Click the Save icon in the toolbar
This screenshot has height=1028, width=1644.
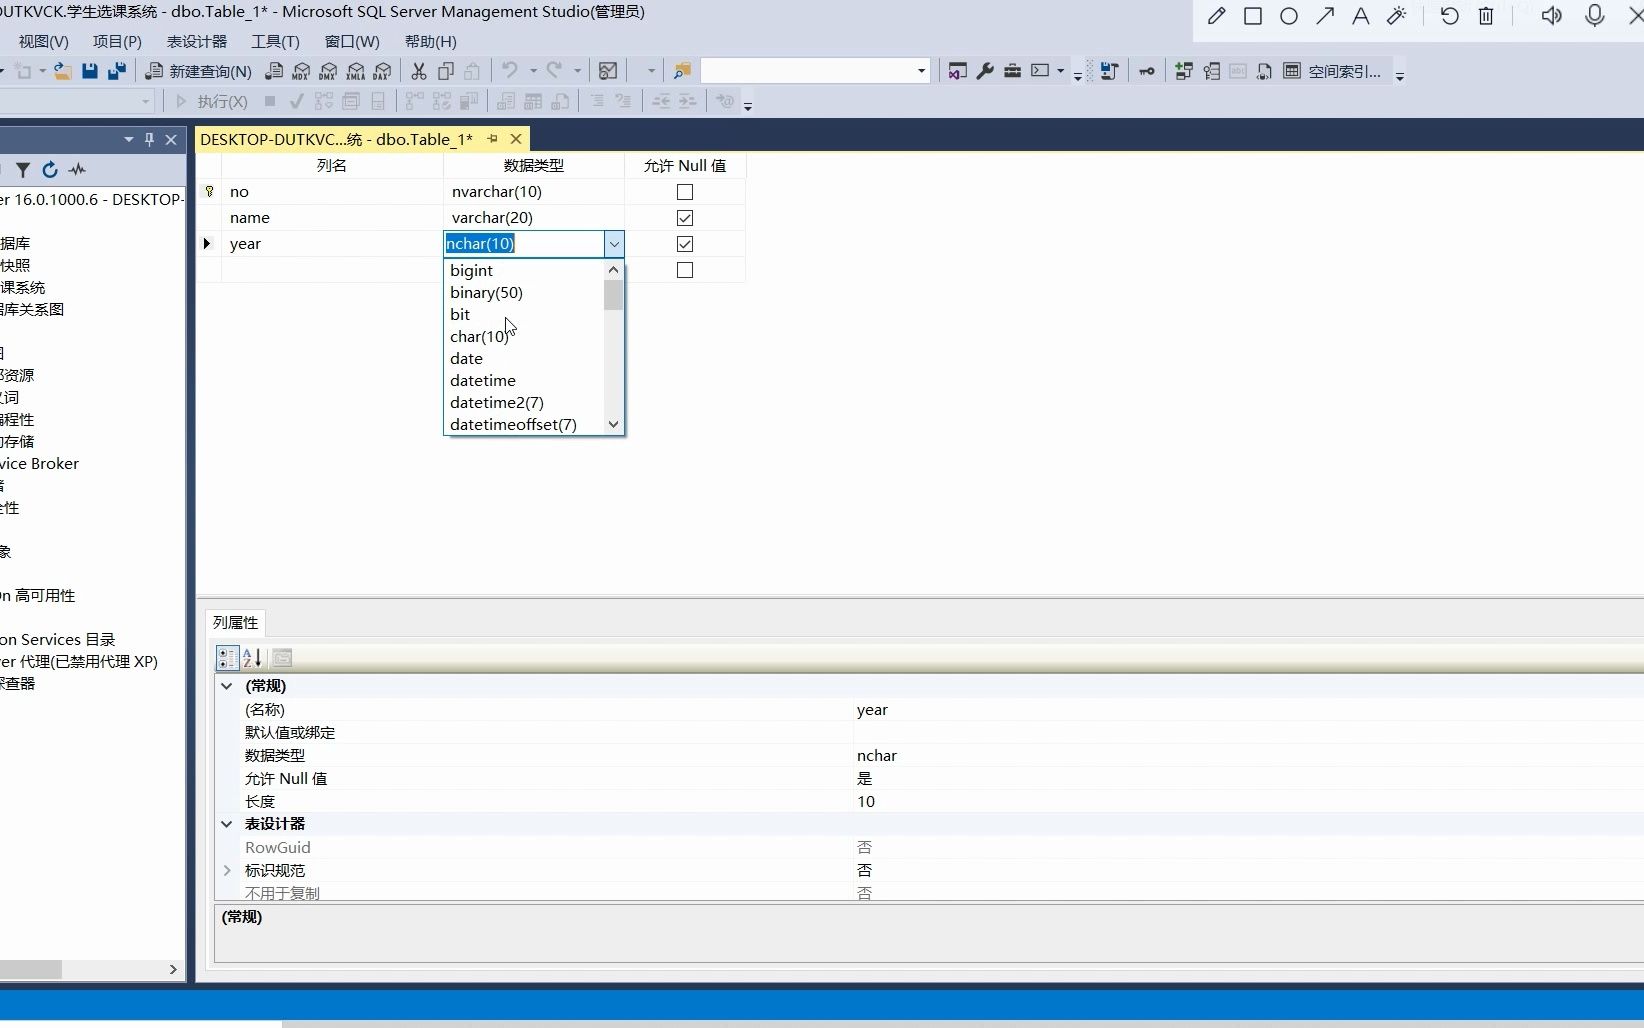[x=90, y=71]
